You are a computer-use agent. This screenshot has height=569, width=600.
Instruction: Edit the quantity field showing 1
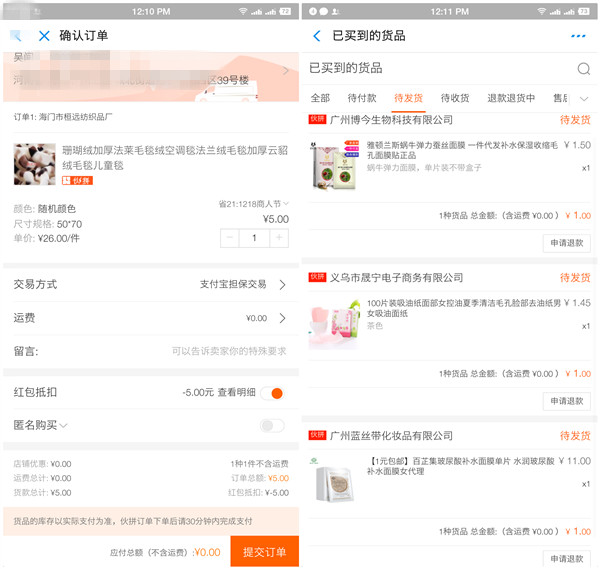click(254, 238)
